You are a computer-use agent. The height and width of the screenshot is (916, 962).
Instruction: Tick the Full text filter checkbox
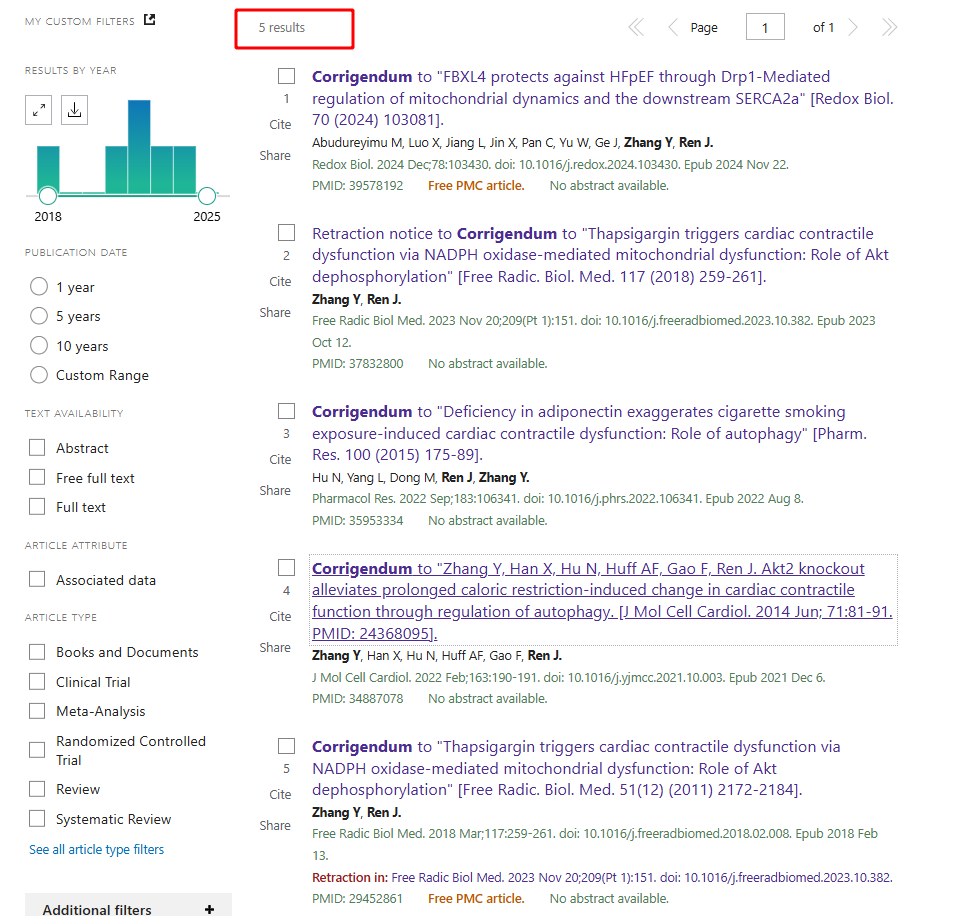pos(37,507)
